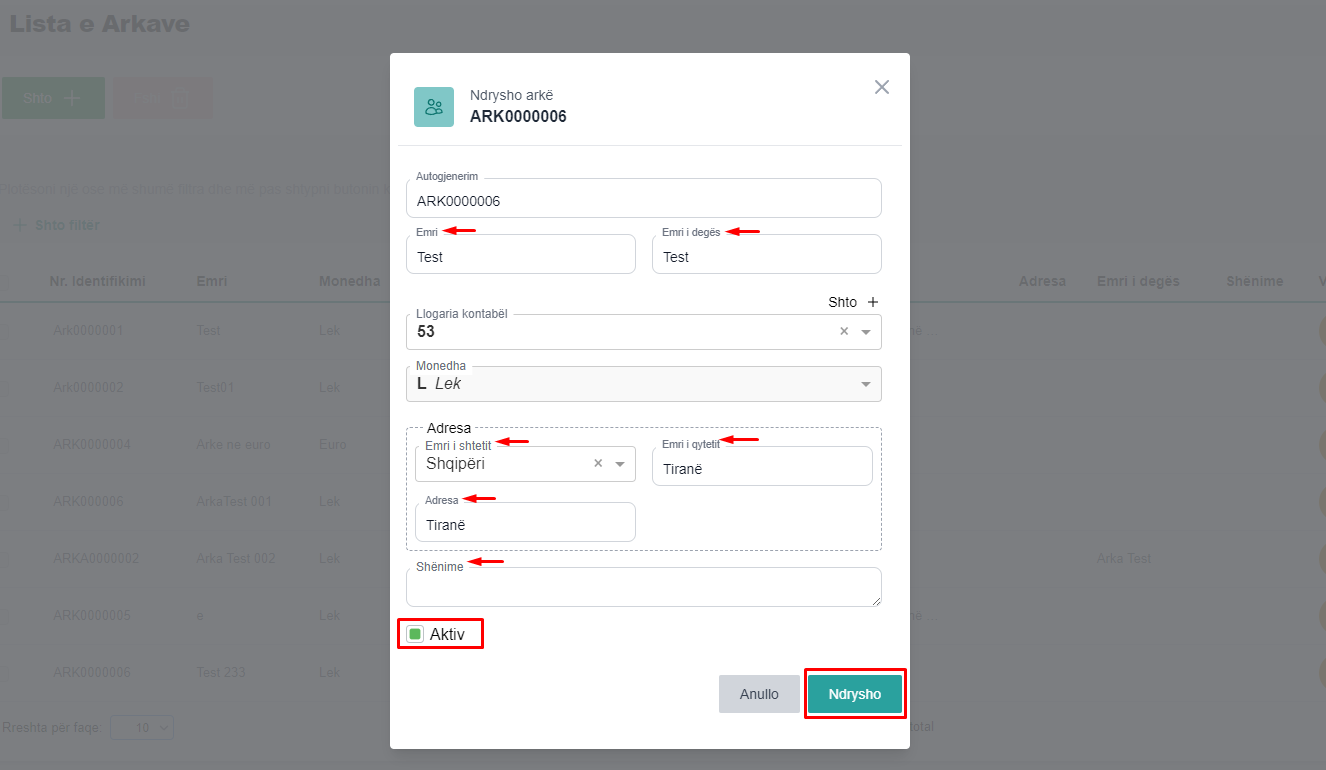Click the plus icon next to Shto
The image size is (1326, 770).
[872, 302]
